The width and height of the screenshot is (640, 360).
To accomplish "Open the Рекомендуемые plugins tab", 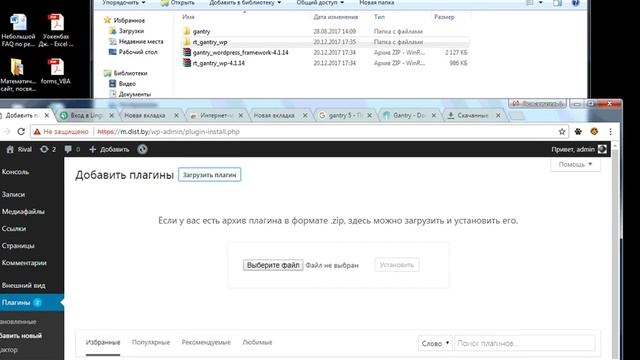I will click(x=206, y=342).
